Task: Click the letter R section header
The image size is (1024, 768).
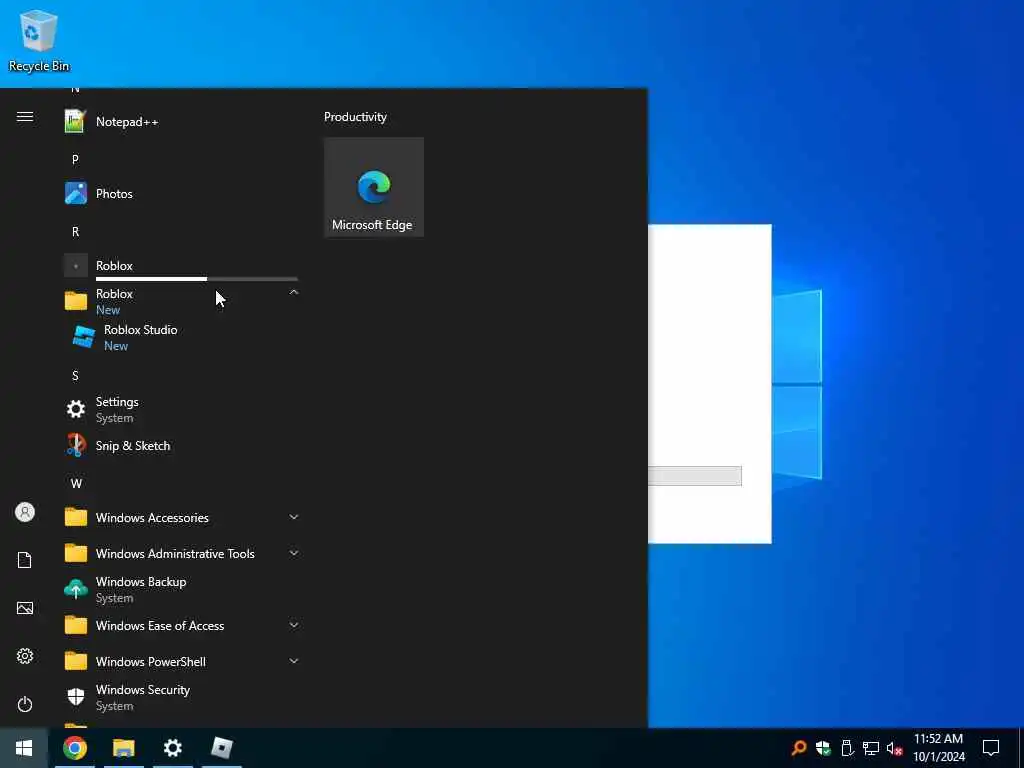Action: 75,232
